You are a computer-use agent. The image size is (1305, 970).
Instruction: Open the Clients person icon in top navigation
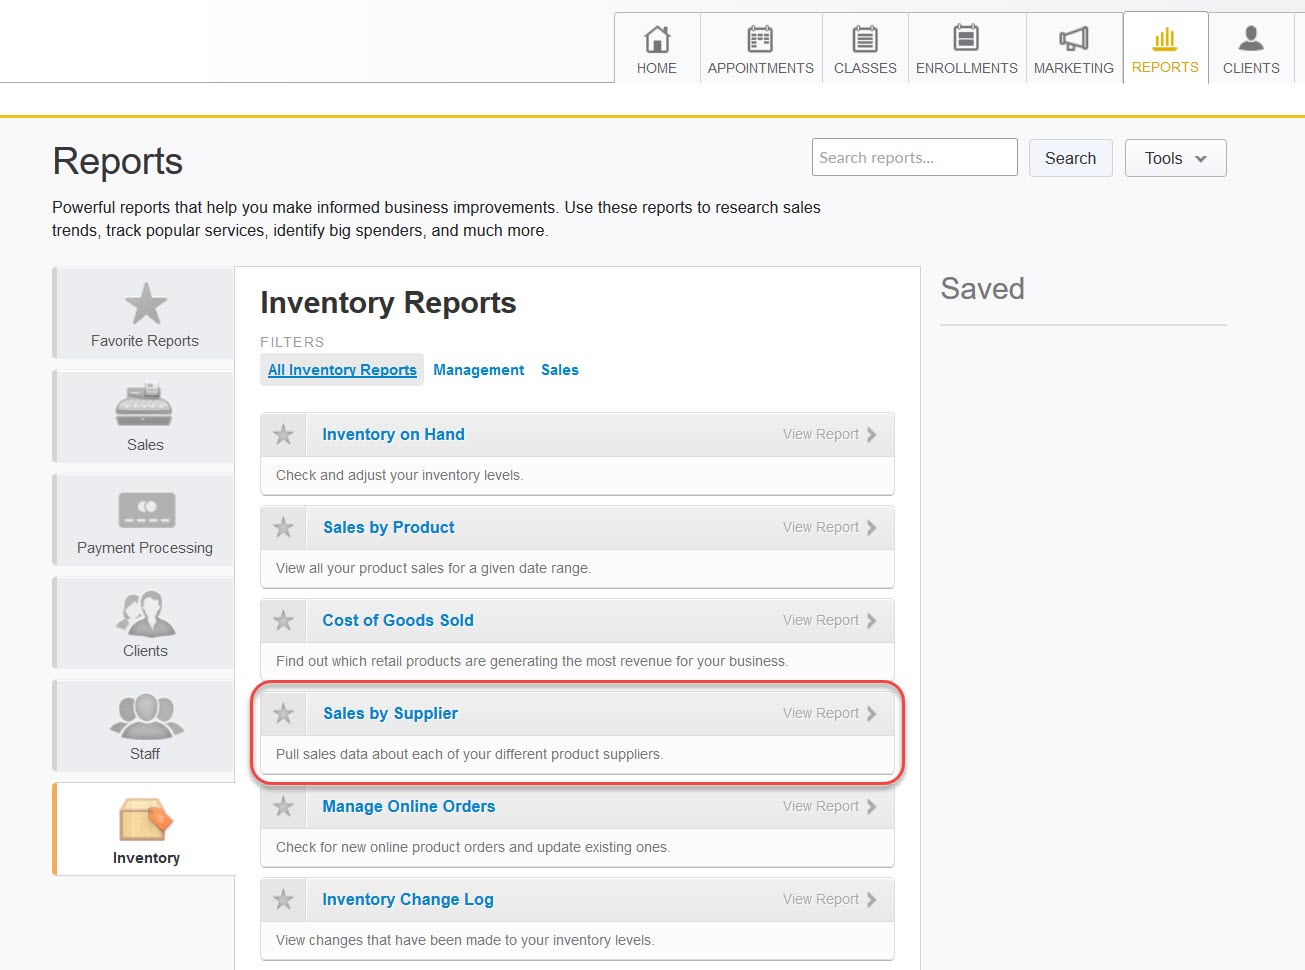tap(1250, 40)
